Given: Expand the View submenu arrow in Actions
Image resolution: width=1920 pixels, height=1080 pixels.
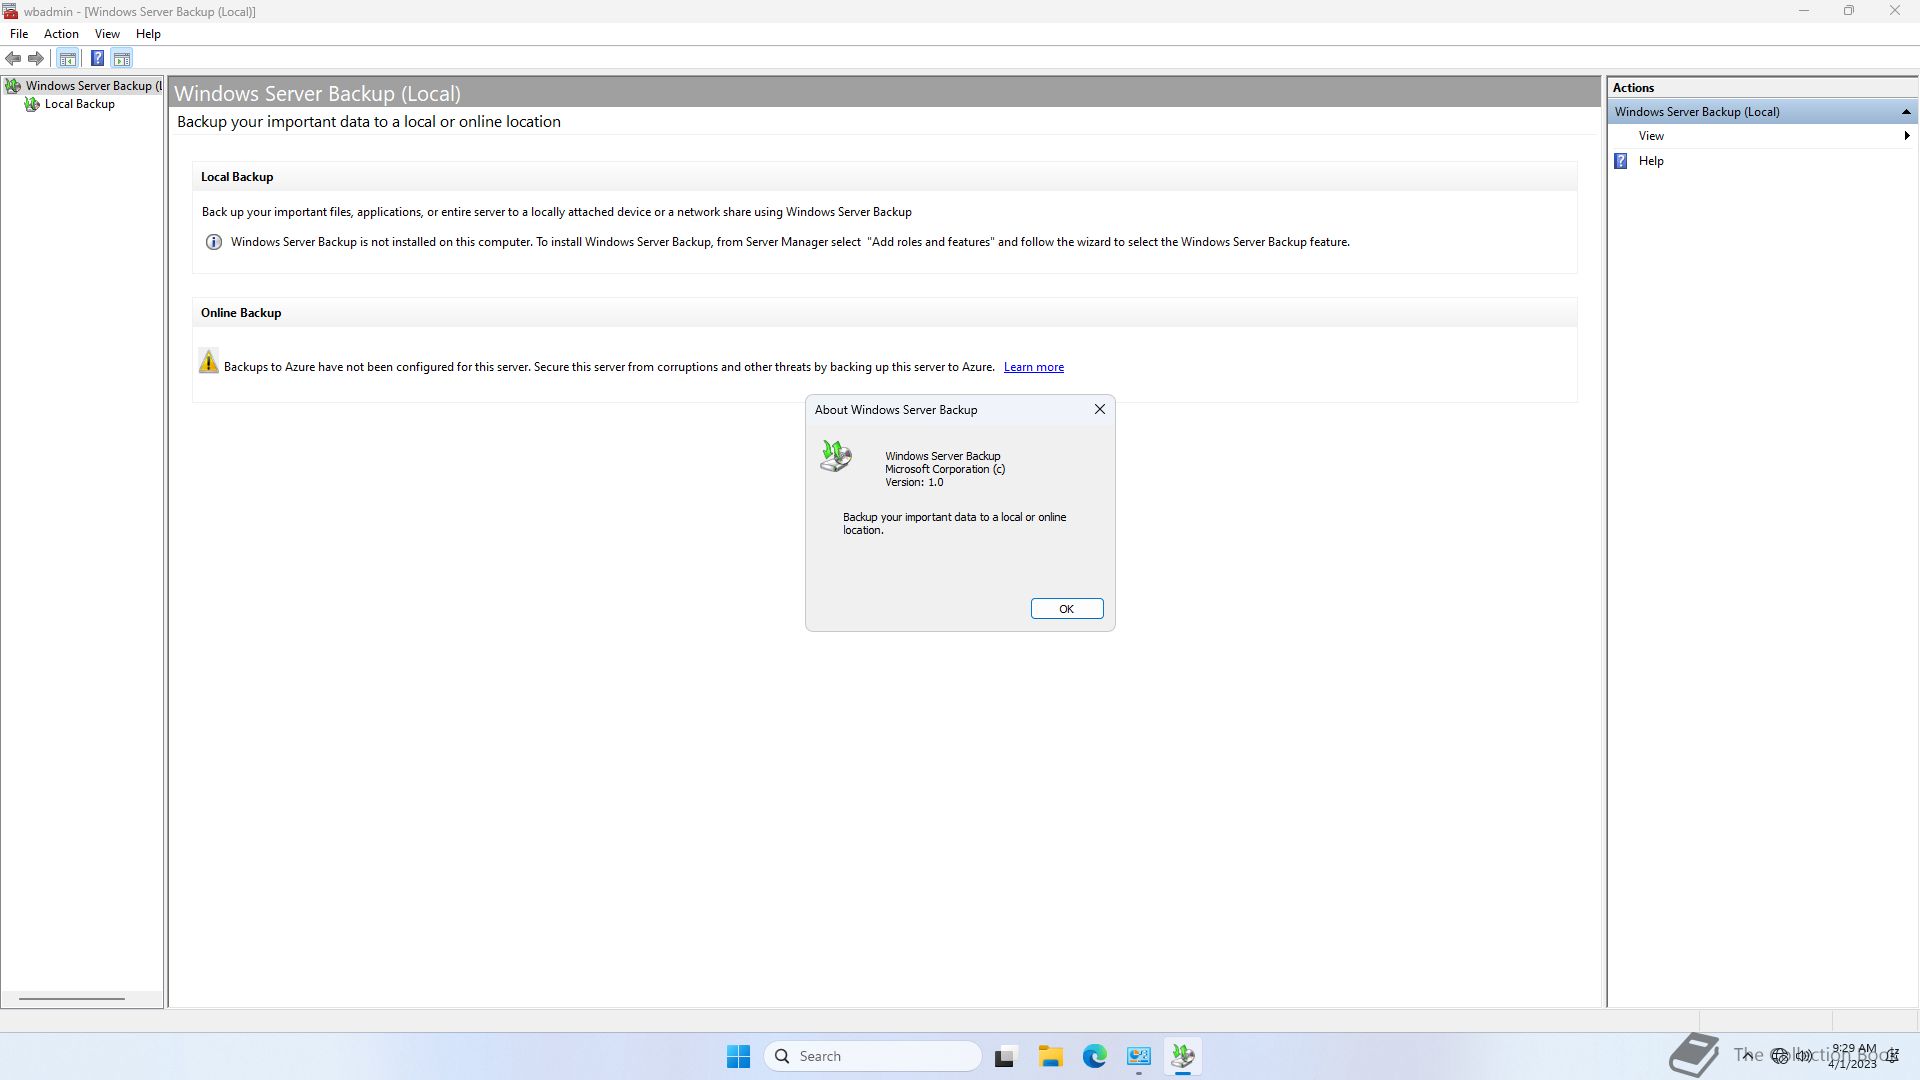Looking at the screenshot, I should (x=1907, y=136).
